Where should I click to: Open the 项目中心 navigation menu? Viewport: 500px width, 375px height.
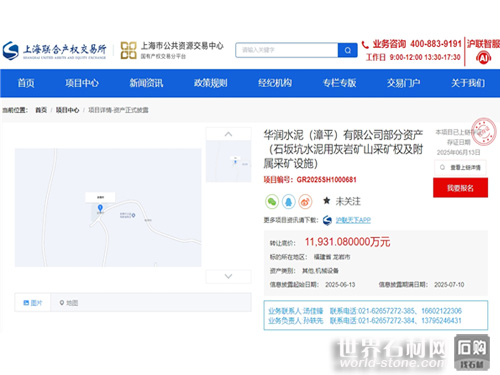point(82,83)
